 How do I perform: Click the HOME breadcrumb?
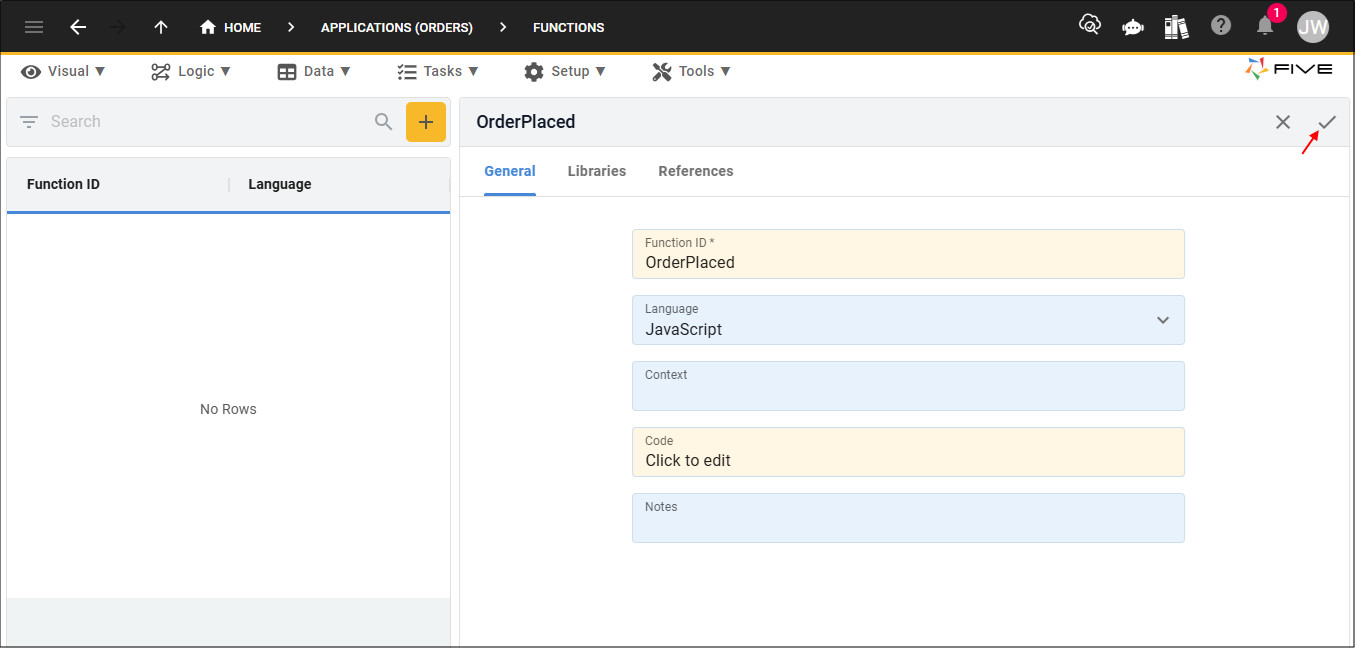[x=231, y=27]
